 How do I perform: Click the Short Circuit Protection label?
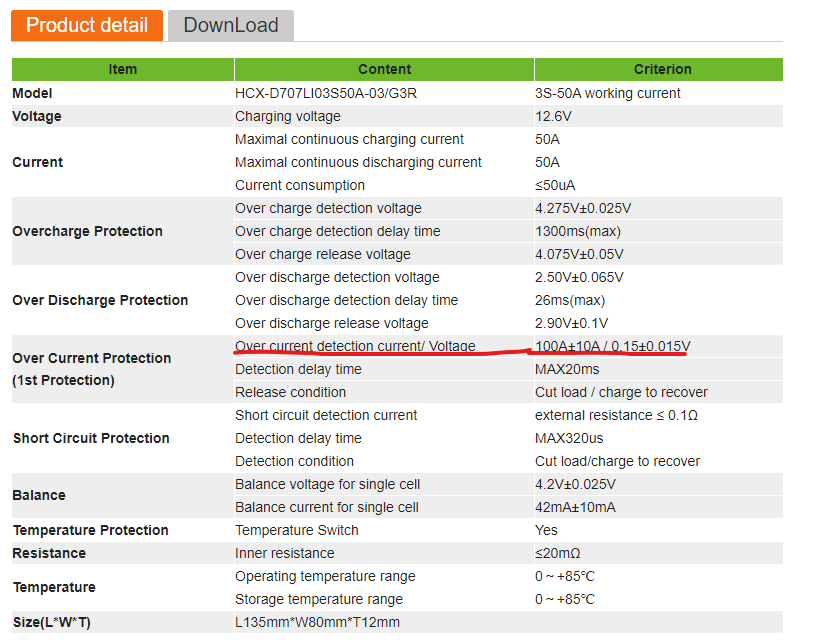(x=91, y=438)
